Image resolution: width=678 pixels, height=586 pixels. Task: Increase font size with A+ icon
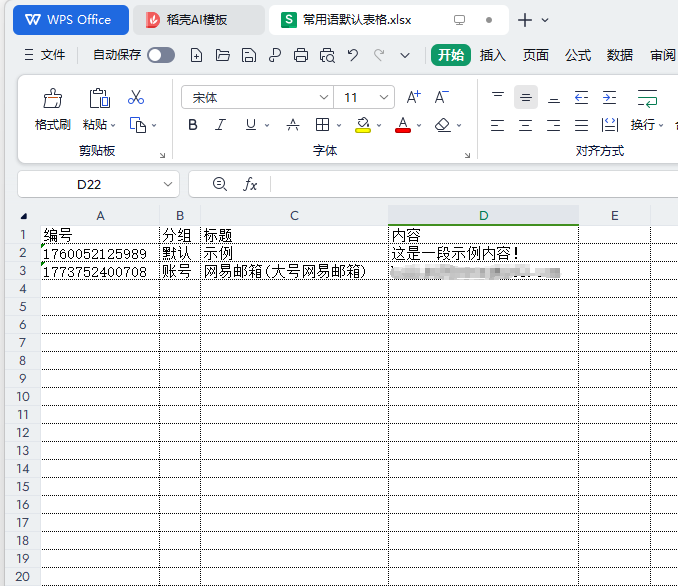(413, 97)
